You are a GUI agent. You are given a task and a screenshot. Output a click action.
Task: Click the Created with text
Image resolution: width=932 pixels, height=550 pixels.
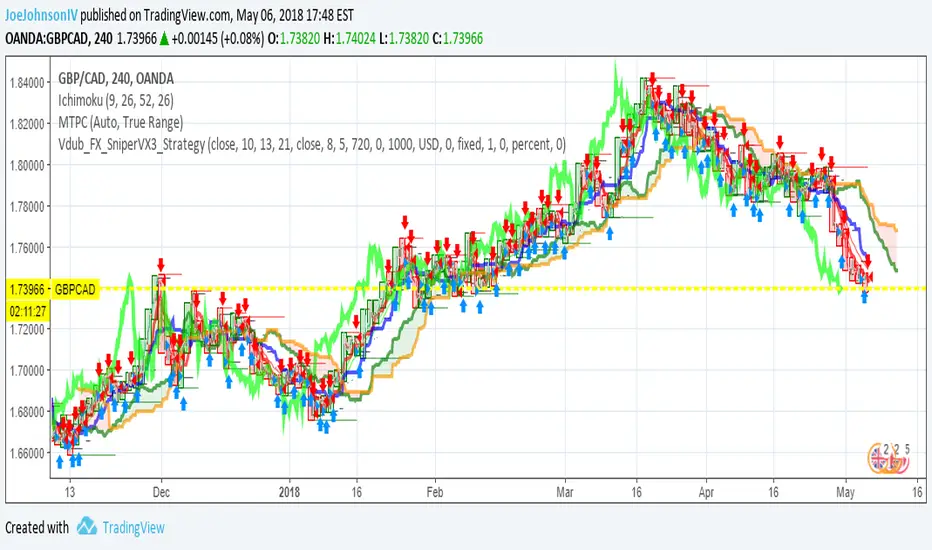point(37,527)
